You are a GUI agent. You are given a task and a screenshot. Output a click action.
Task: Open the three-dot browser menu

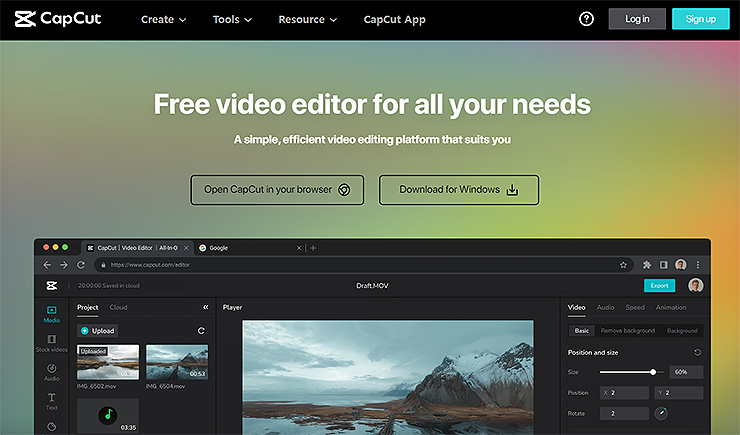(698, 265)
